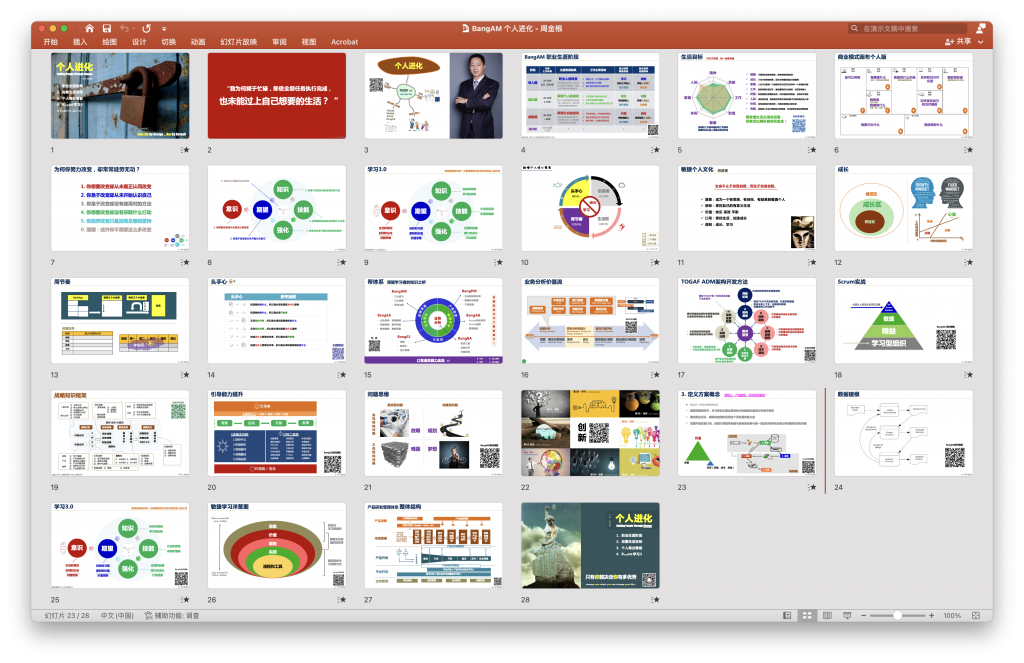Click the zoom in plus button
Screen dimensions: 1024x663
pos(931,615)
